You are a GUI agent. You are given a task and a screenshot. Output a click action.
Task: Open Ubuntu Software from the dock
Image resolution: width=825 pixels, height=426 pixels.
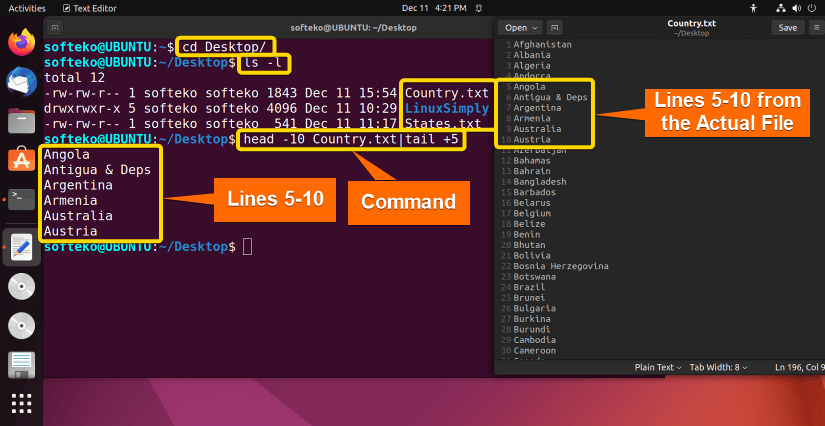pyautogui.click(x=22, y=159)
